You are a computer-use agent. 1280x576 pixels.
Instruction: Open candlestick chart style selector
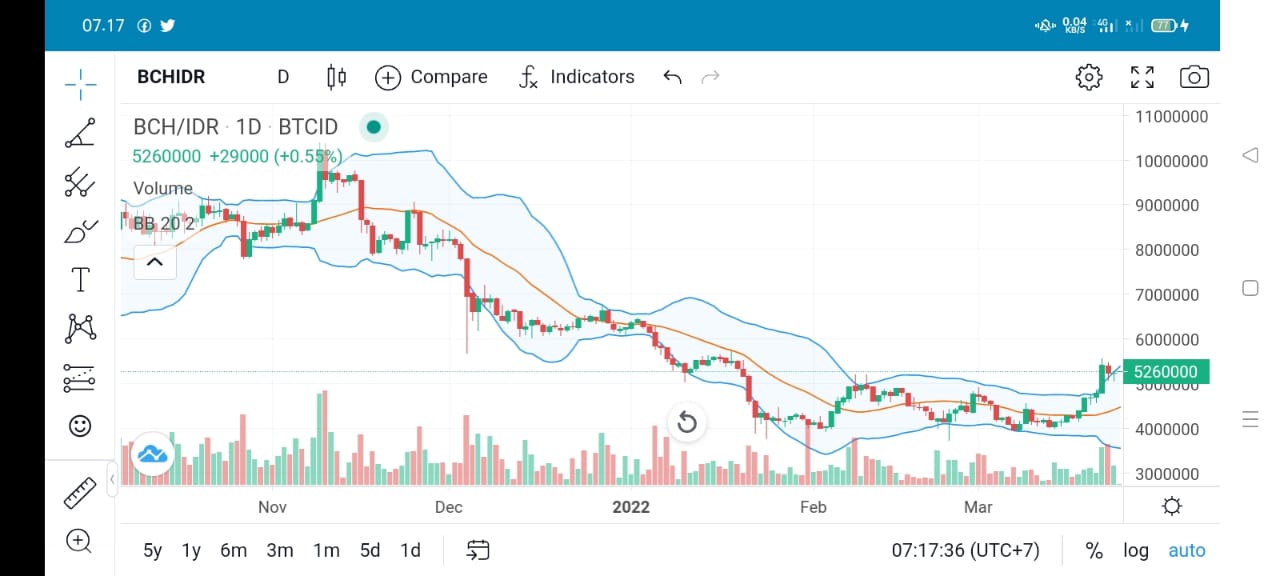coord(336,77)
